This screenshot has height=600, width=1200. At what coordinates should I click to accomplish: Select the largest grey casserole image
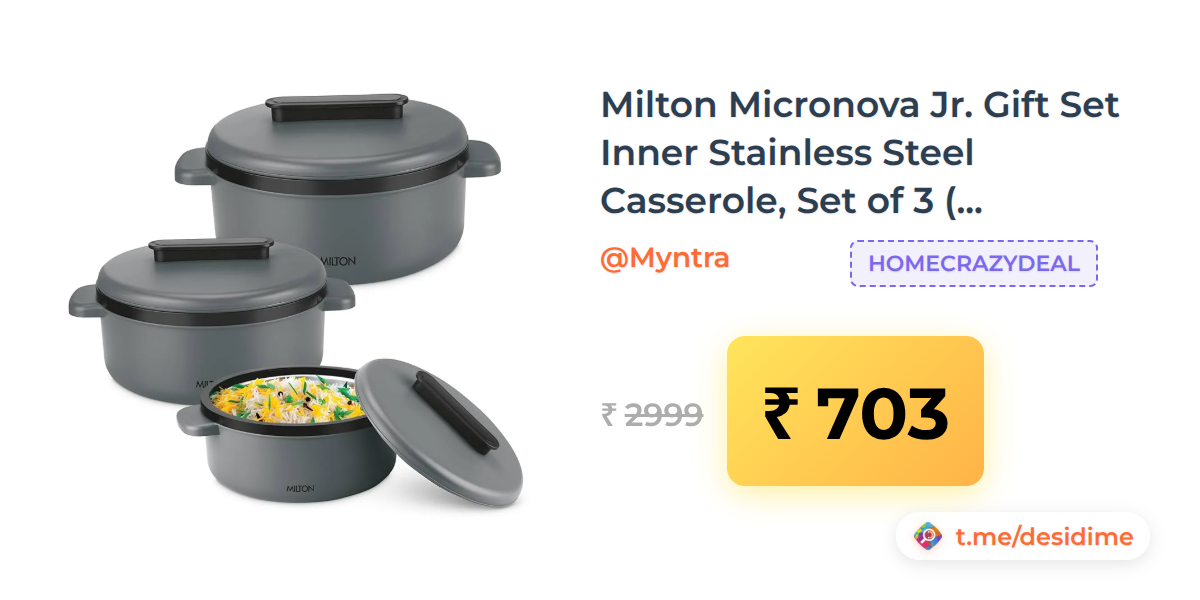pyautogui.click(x=338, y=190)
